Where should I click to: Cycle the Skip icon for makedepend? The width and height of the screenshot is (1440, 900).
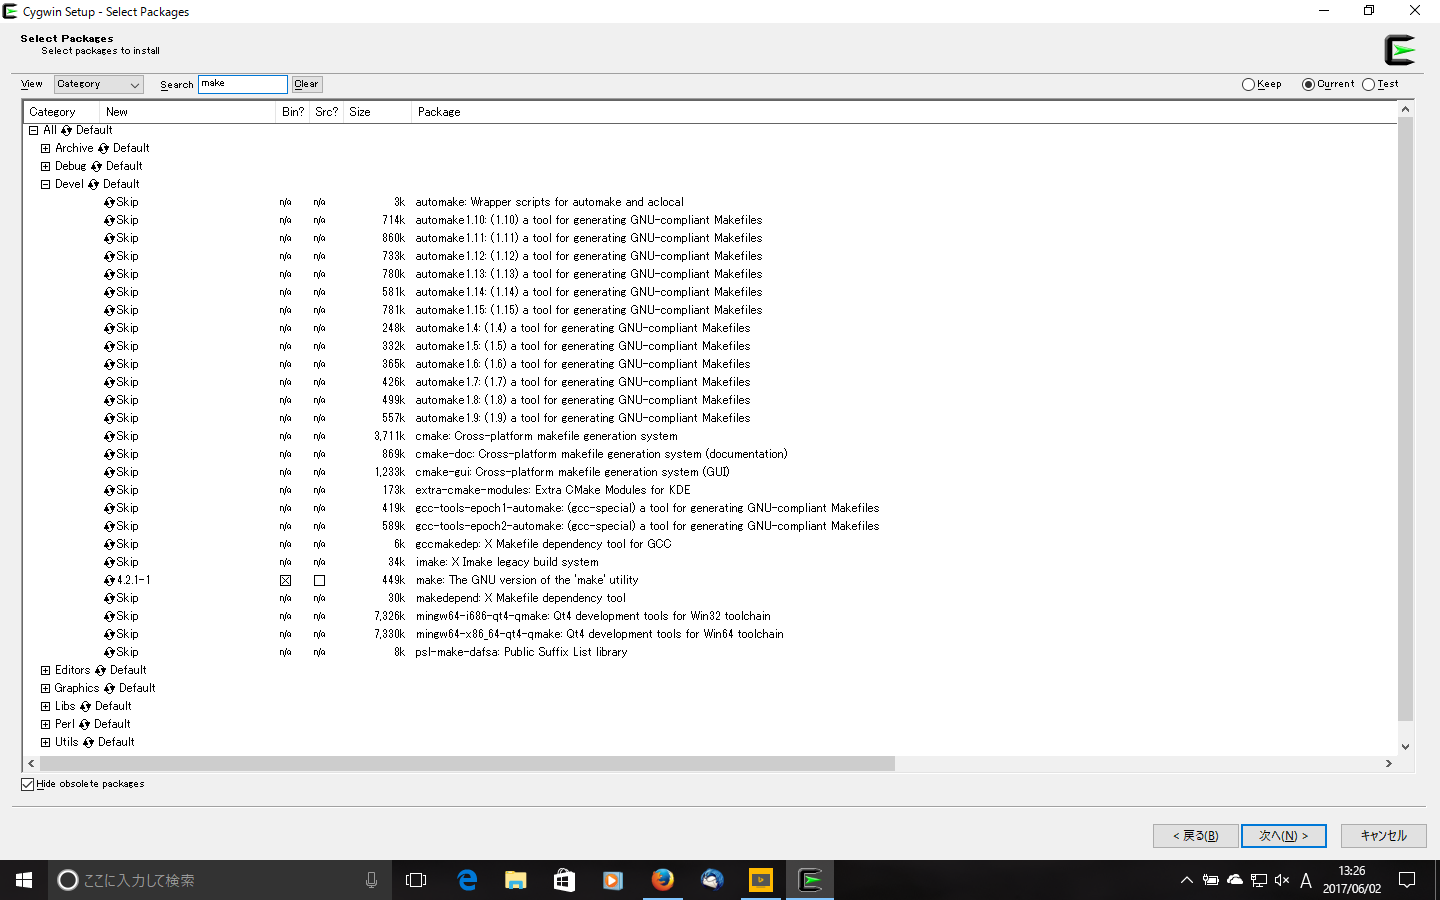pyautogui.click(x=110, y=598)
